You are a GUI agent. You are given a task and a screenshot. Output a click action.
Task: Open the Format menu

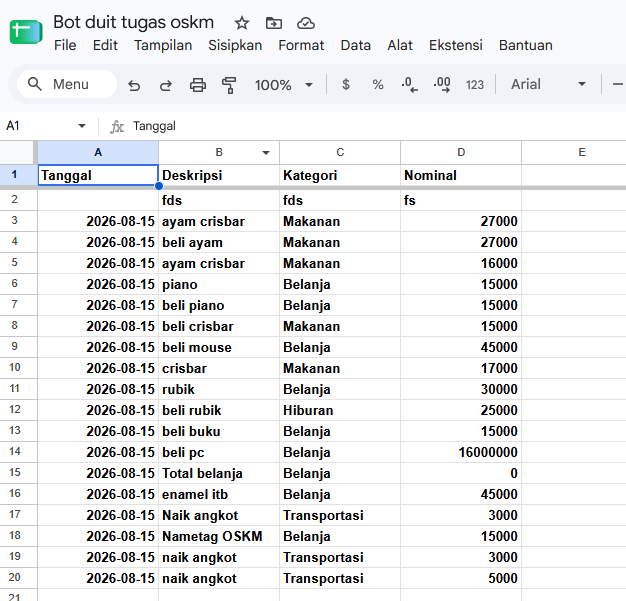[x=301, y=46]
